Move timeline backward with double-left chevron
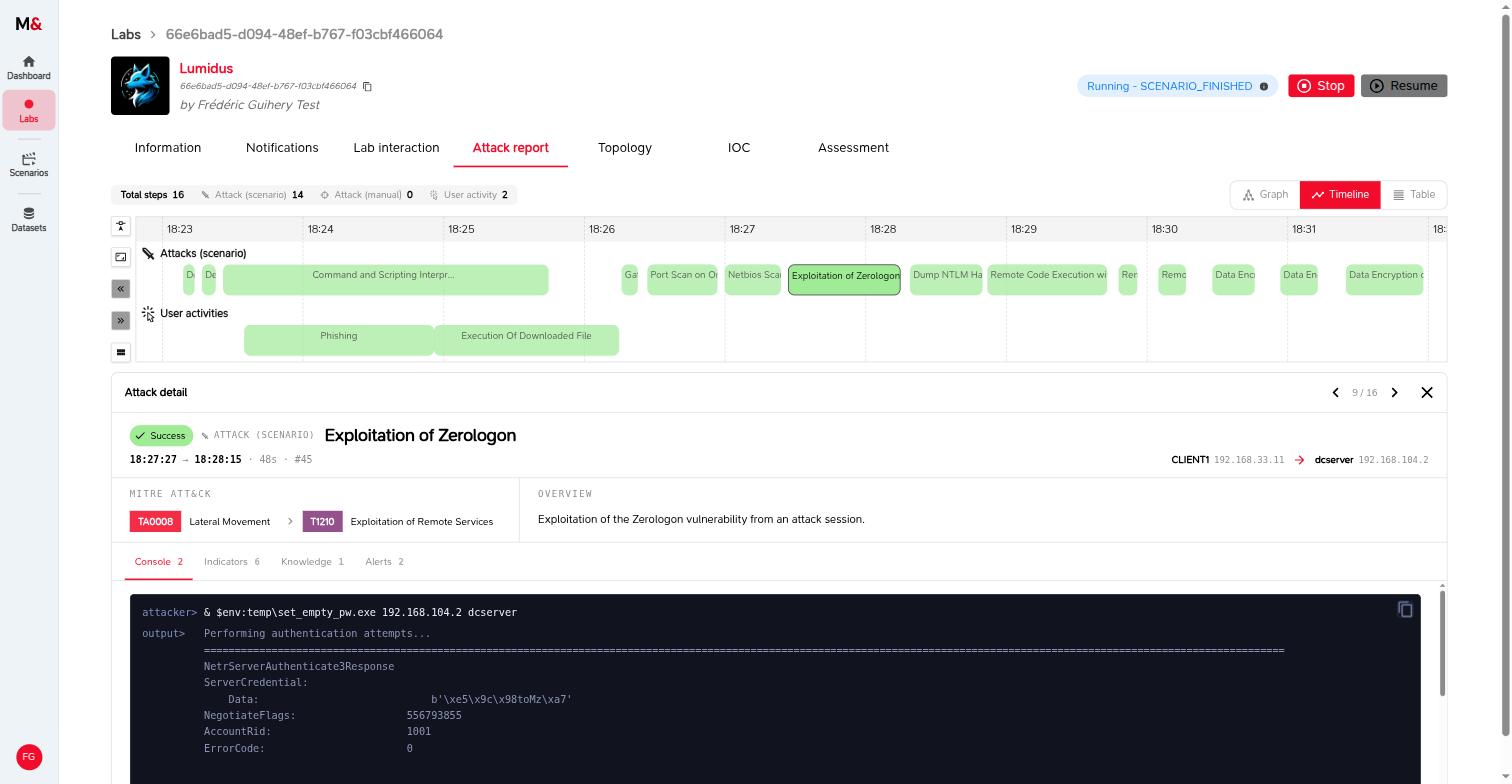1512x784 pixels. pyautogui.click(x=121, y=288)
